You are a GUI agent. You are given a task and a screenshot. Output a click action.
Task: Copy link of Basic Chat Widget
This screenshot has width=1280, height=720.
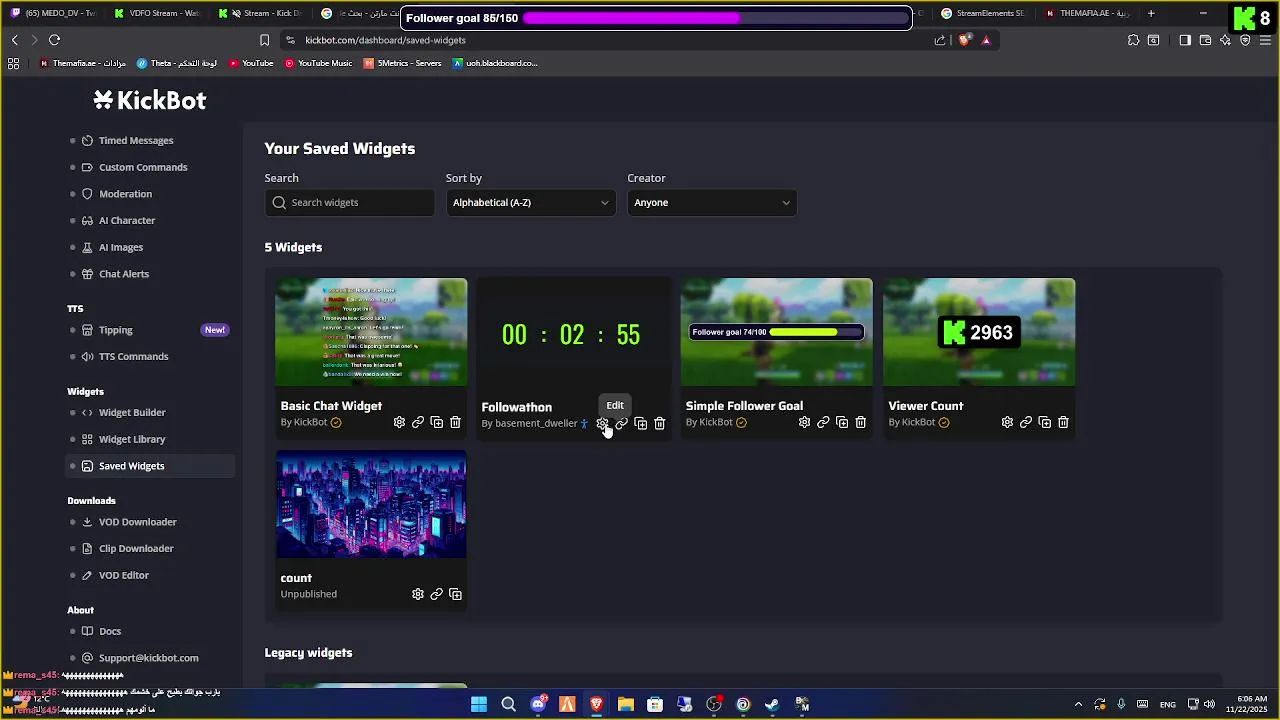pyautogui.click(x=418, y=422)
